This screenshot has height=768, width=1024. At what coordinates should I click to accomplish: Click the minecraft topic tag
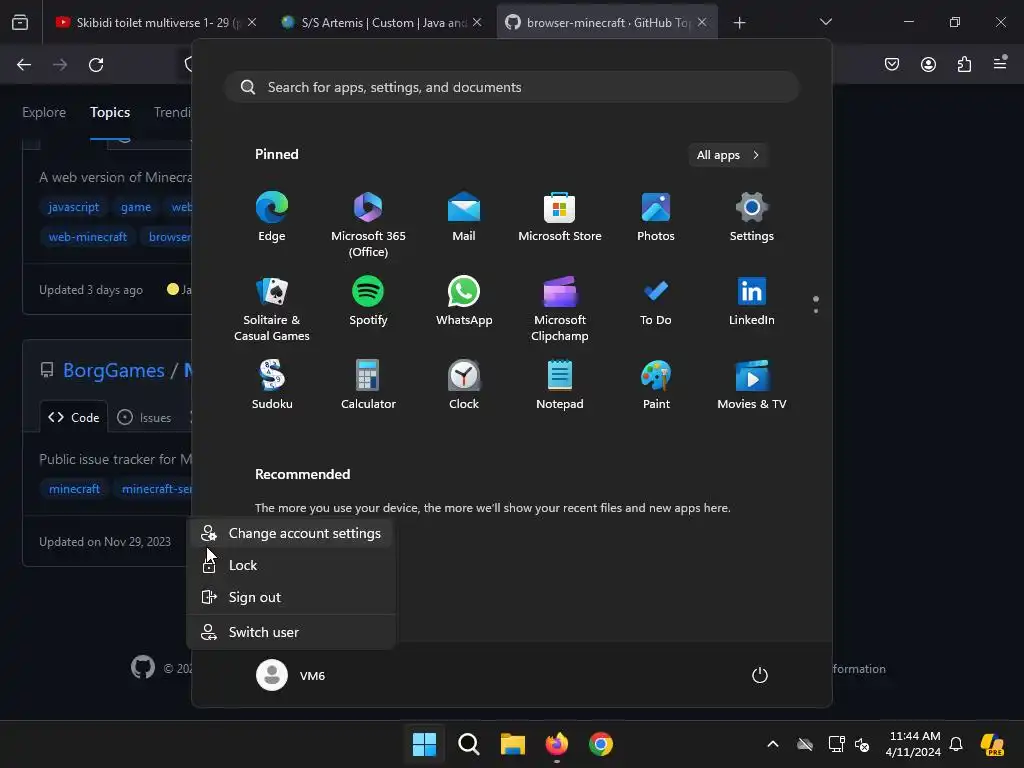(x=74, y=489)
